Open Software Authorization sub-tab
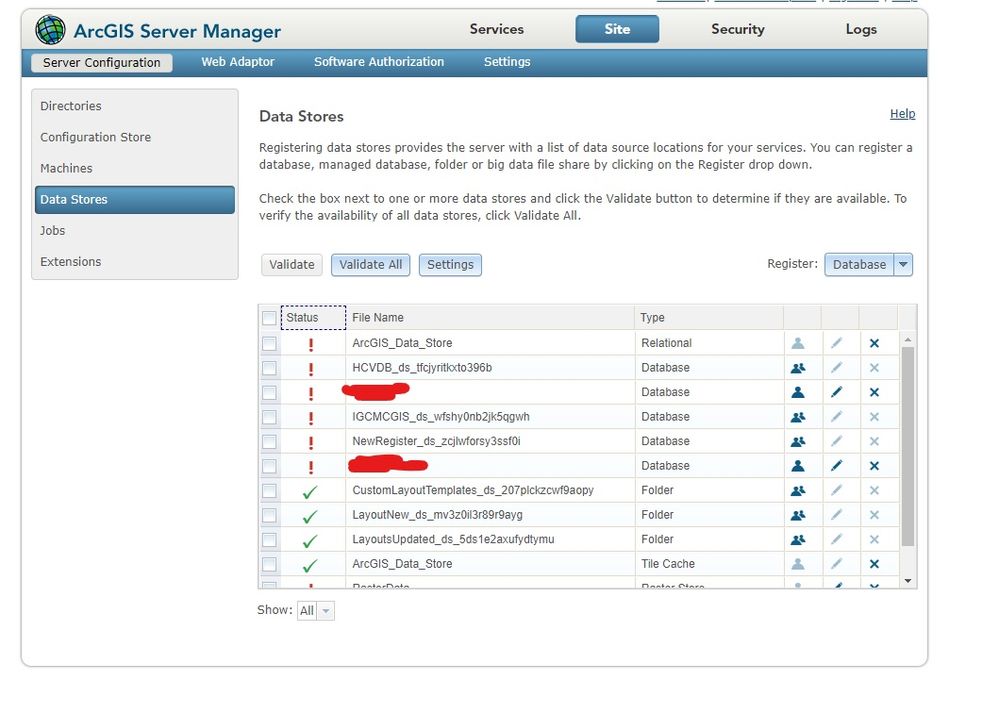Screen dimensions: 999x728 (x=379, y=62)
